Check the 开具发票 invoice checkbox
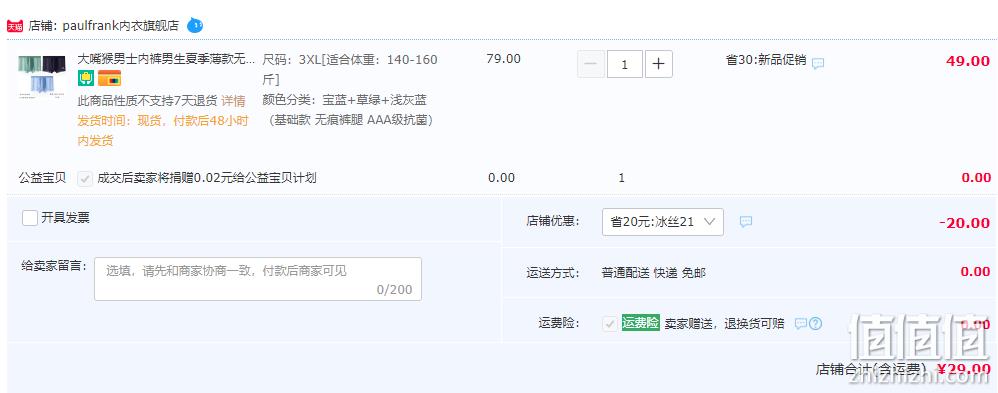Screen dimensions: 998x393 point(30,218)
